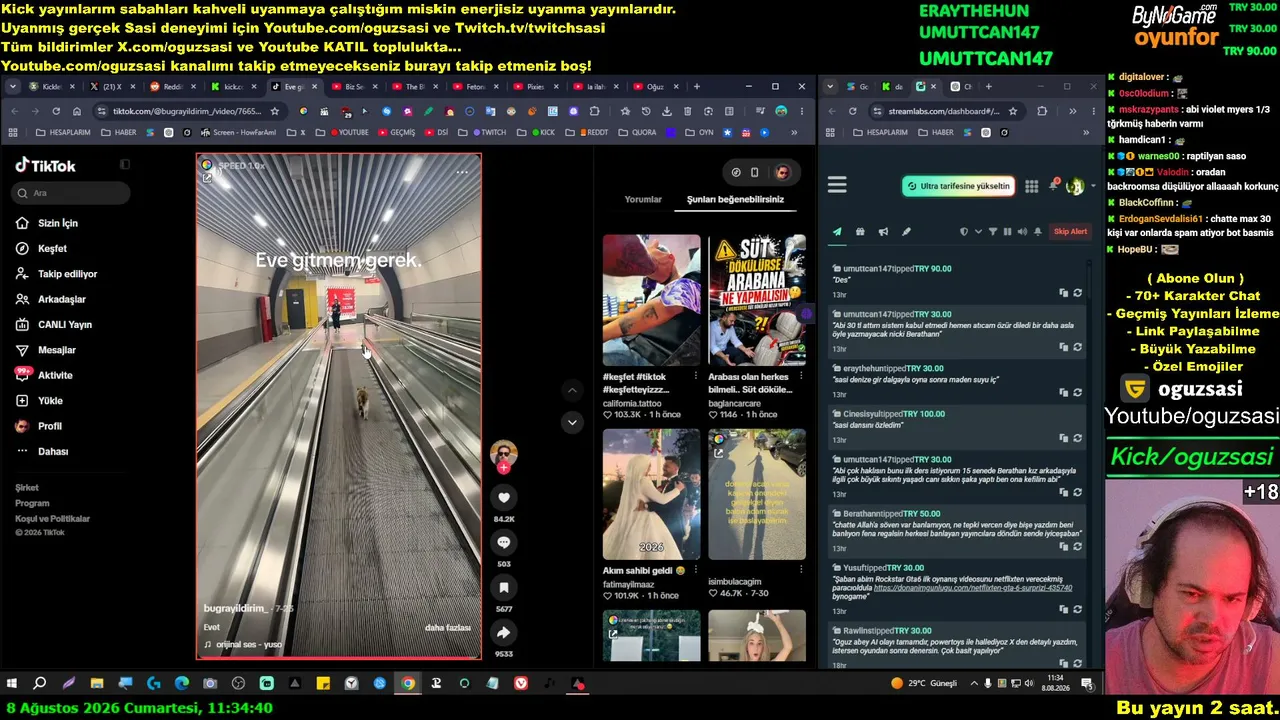Click Koşul ve Politikalar footer link
The height and width of the screenshot is (720, 1280).
coord(52,519)
